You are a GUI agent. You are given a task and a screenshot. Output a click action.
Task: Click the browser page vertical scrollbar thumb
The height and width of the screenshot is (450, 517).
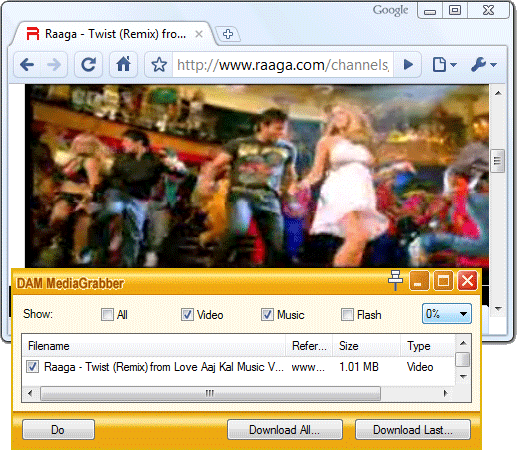[x=498, y=161]
